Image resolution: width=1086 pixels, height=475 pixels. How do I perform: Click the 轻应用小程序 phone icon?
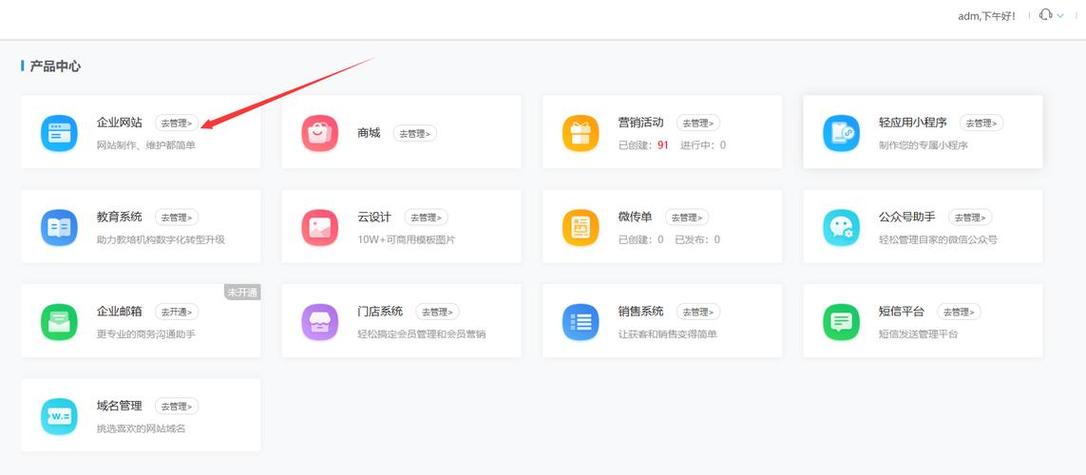(x=842, y=133)
